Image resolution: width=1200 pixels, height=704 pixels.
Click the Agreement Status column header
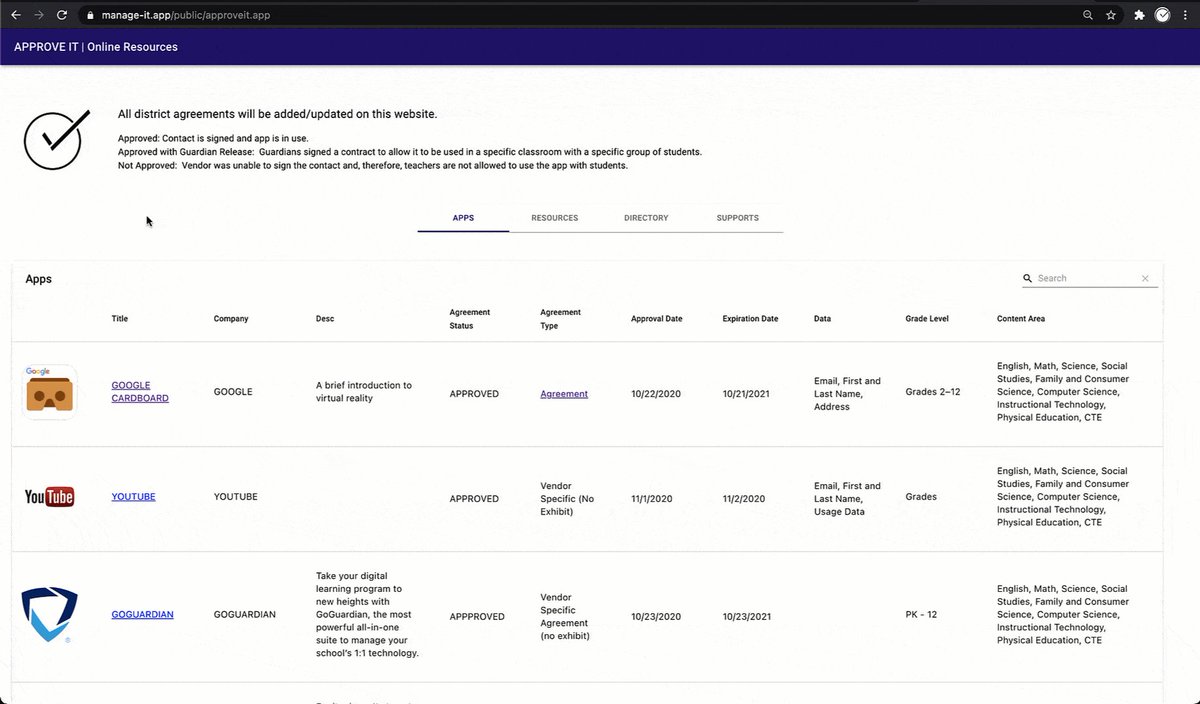click(470, 319)
